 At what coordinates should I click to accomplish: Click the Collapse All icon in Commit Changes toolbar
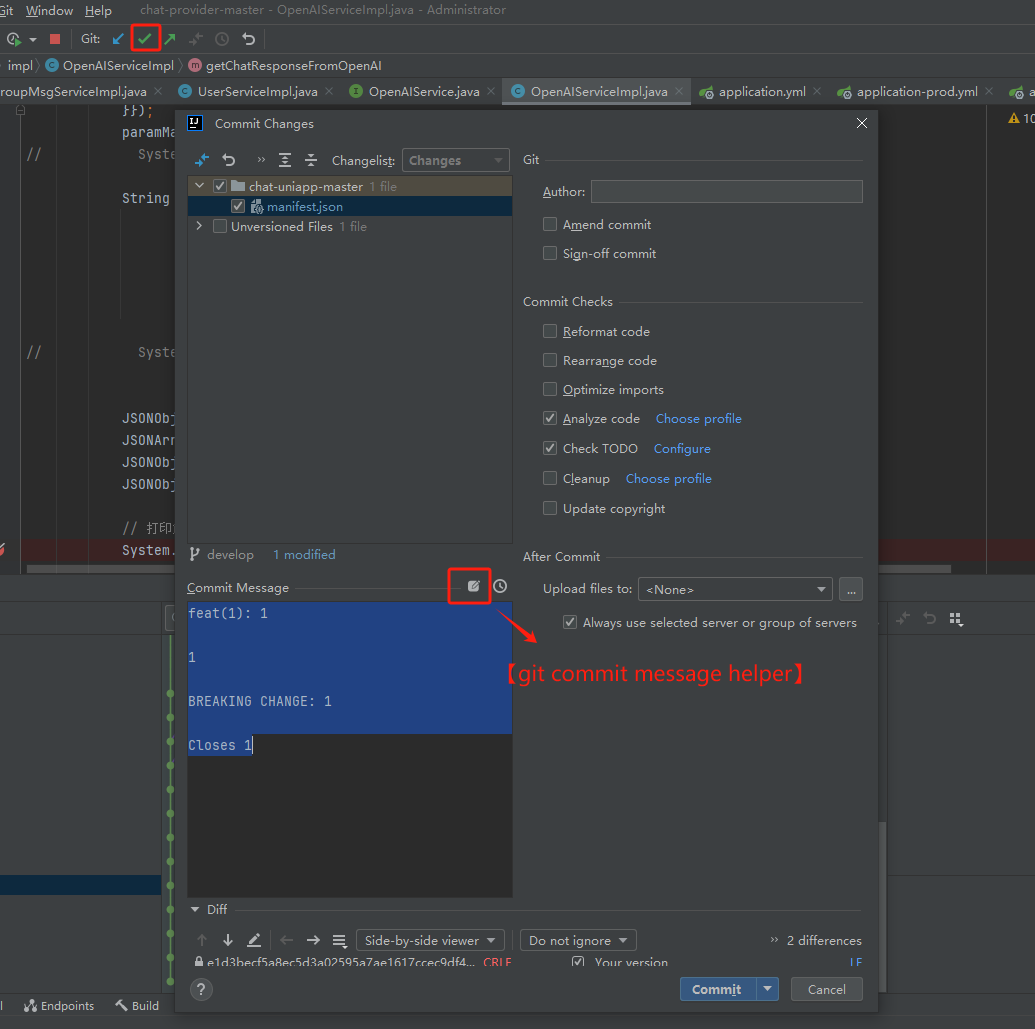tap(312, 159)
